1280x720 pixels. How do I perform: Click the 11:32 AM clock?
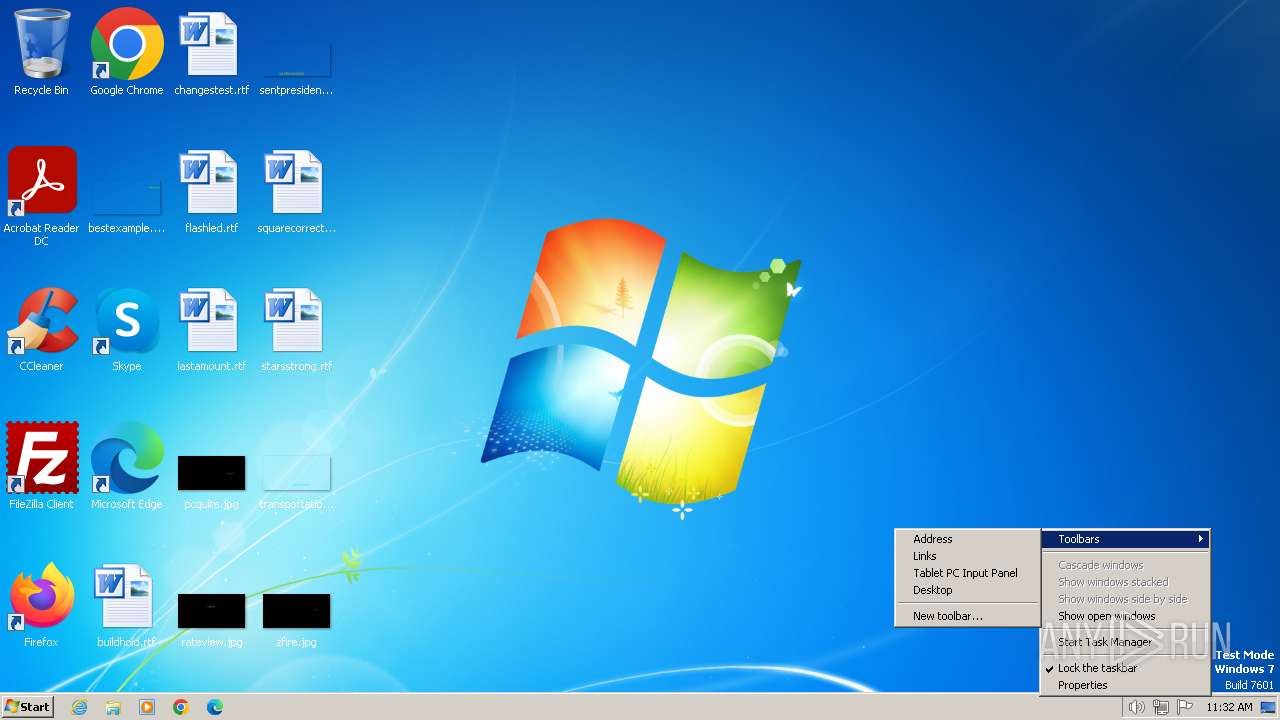pyautogui.click(x=1229, y=707)
